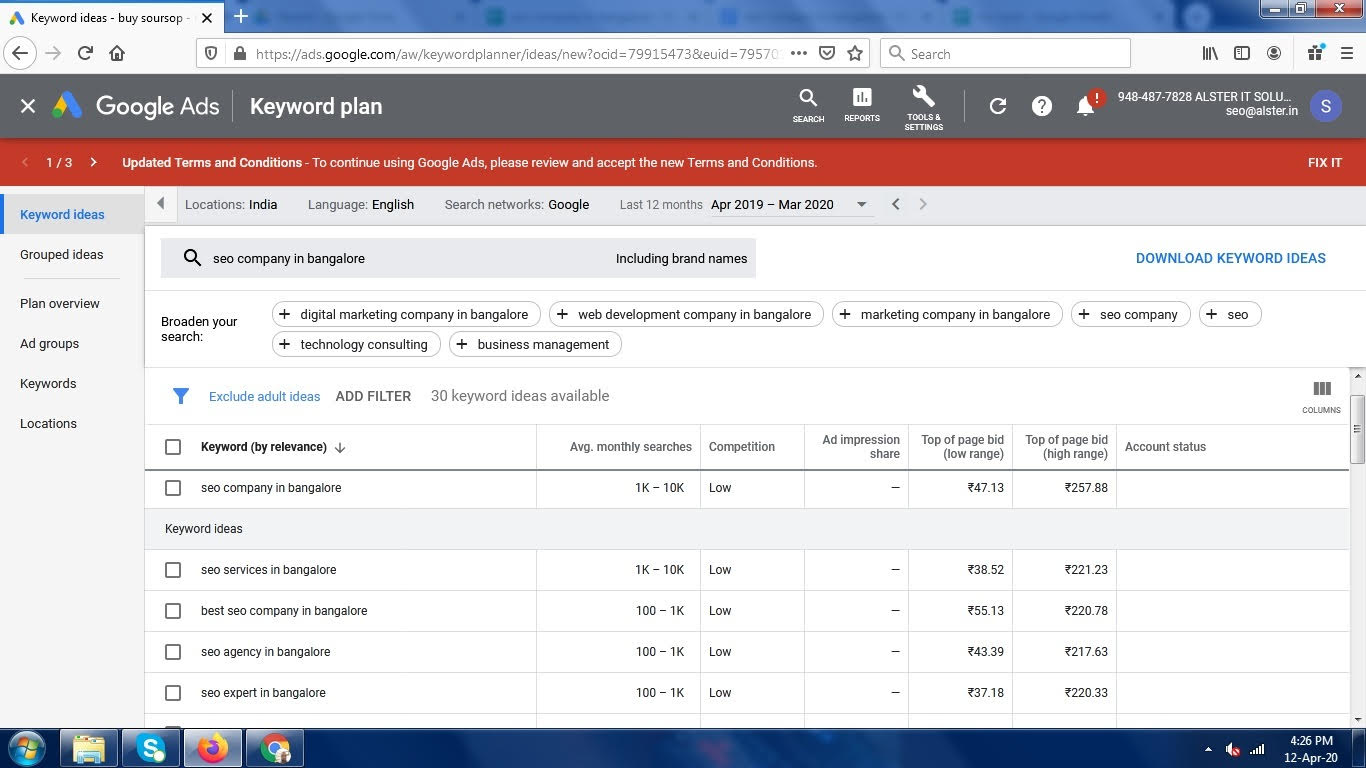The image size is (1366, 768).
Task: Click FIX IT on the red banner
Action: [1324, 162]
